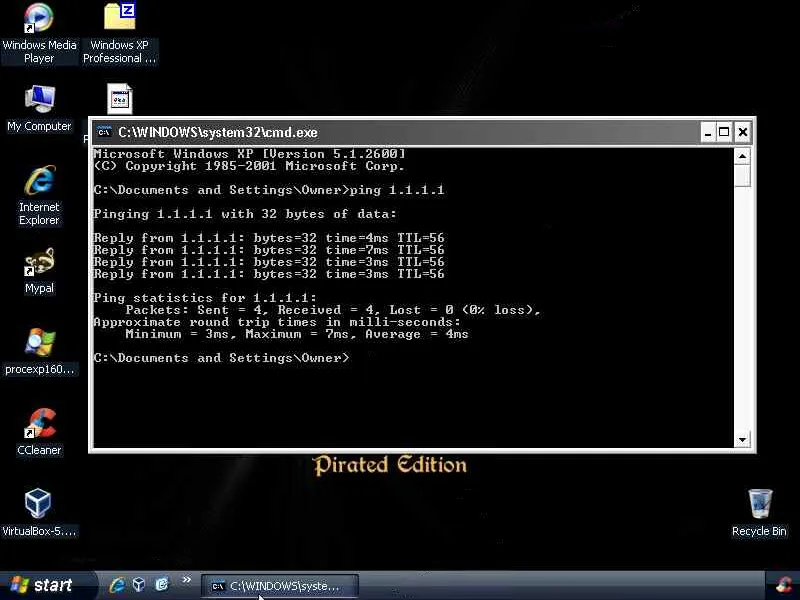
Task: Click the cmd window scrollbar thumb
Action: click(742, 176)
